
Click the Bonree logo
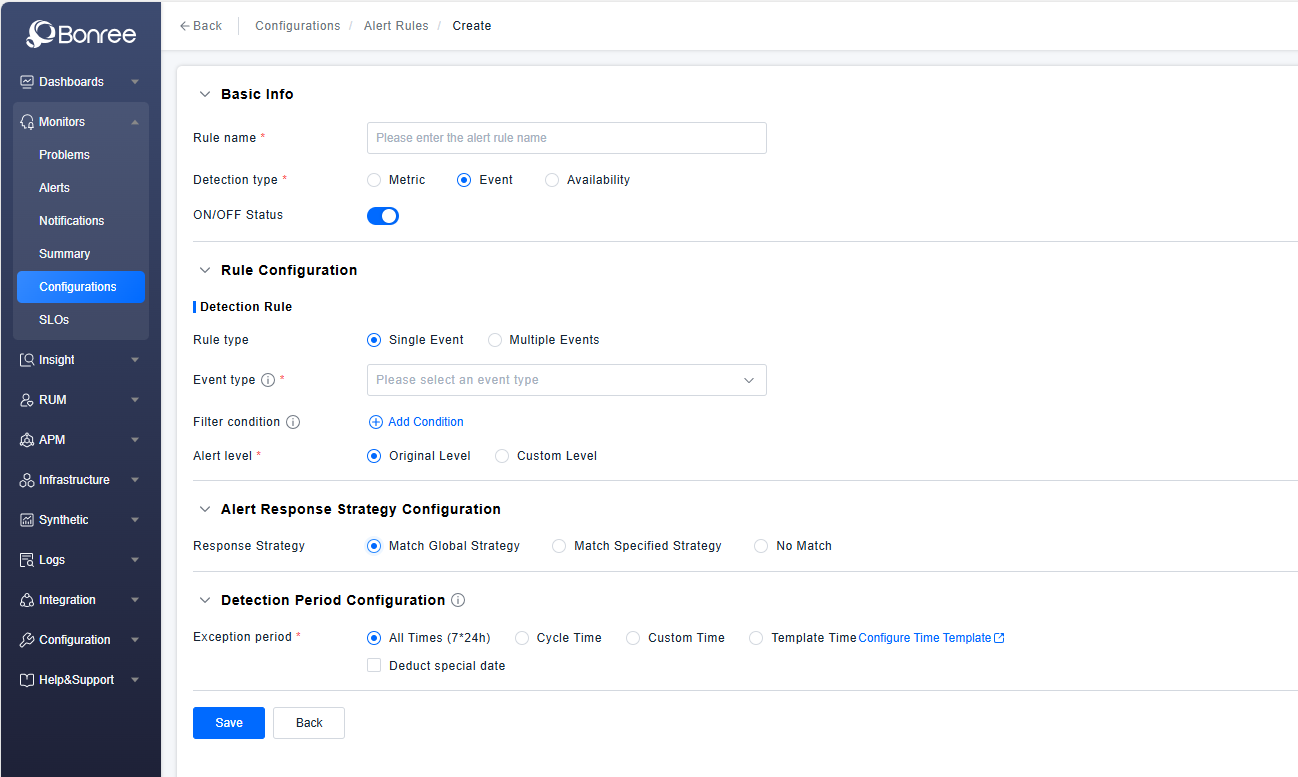(80, 34)
